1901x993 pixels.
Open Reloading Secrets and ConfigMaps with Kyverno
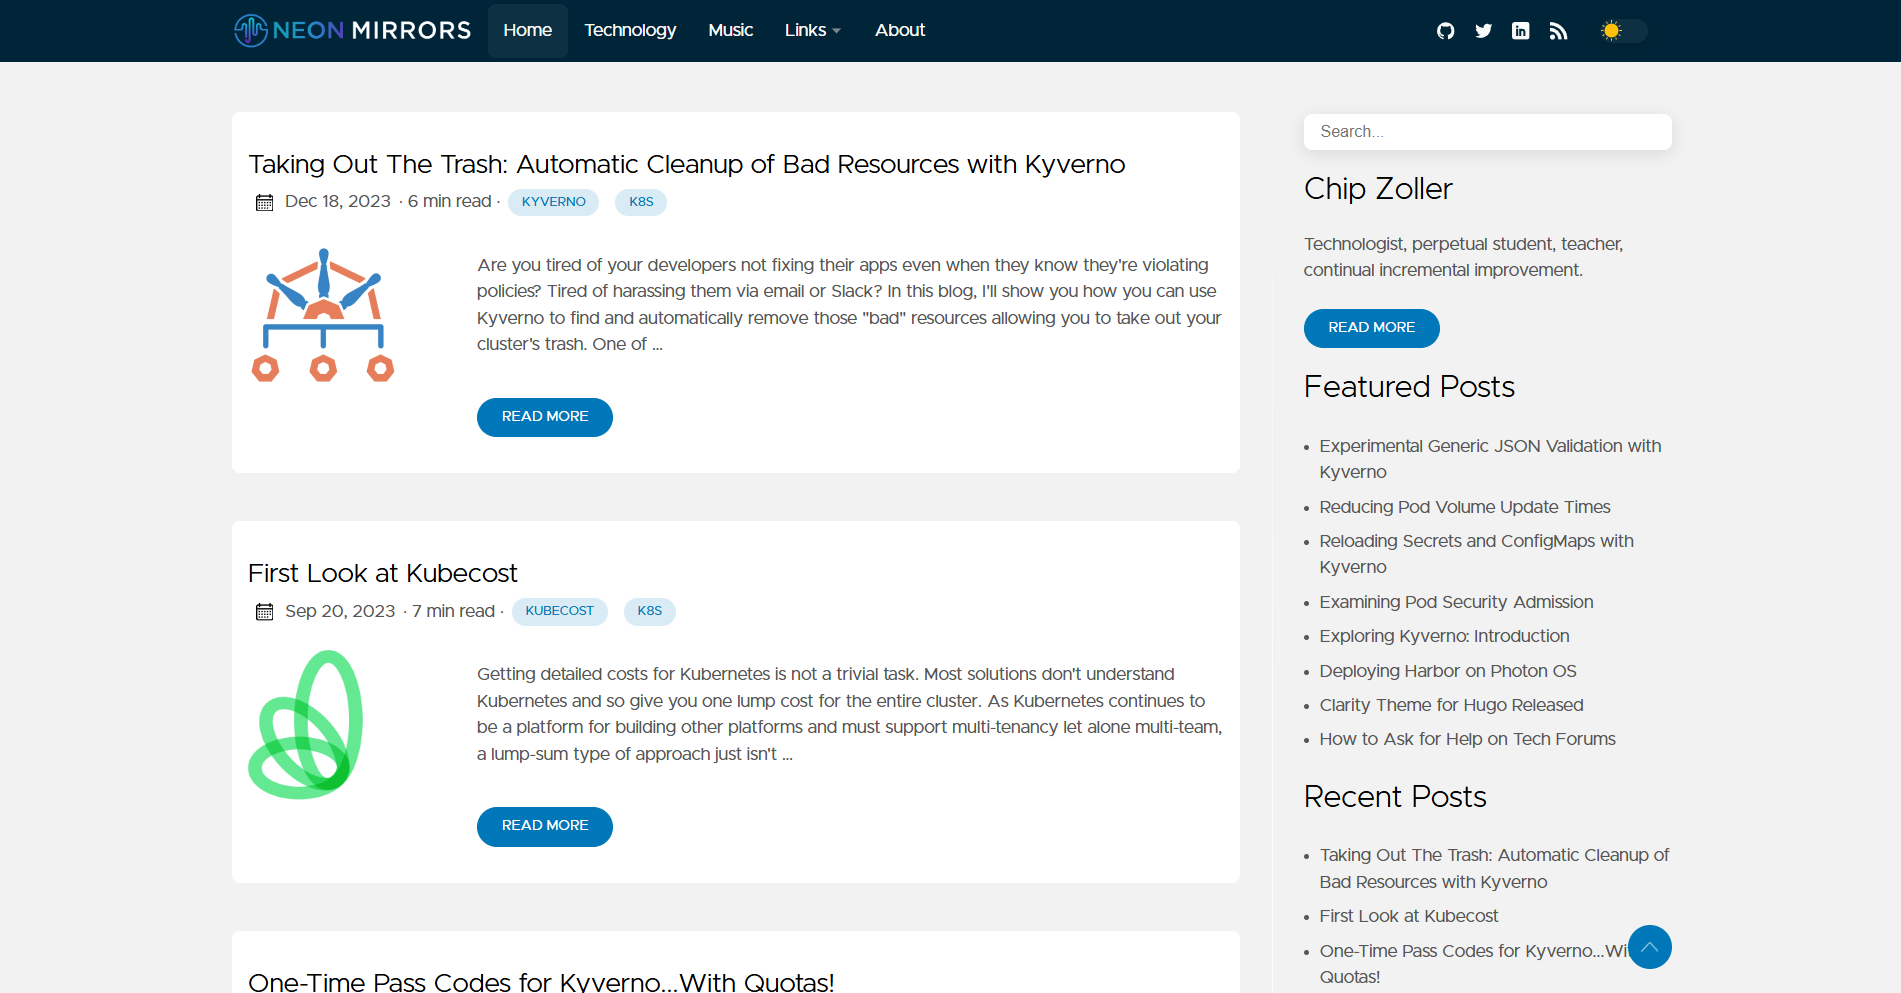coord(1476,554)
